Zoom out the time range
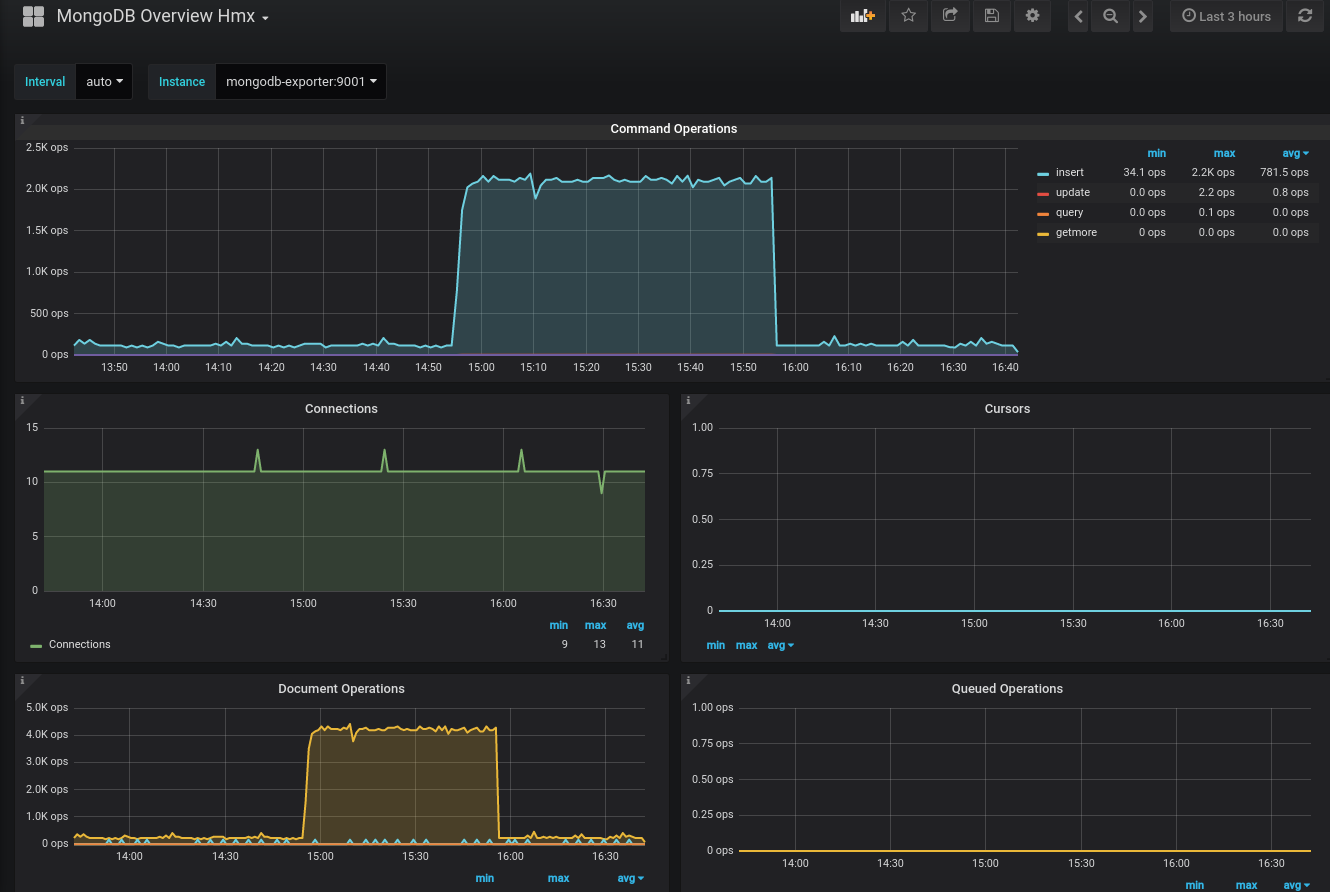Viewport: 1330px width, 892px height. (x=1110, y=16)
